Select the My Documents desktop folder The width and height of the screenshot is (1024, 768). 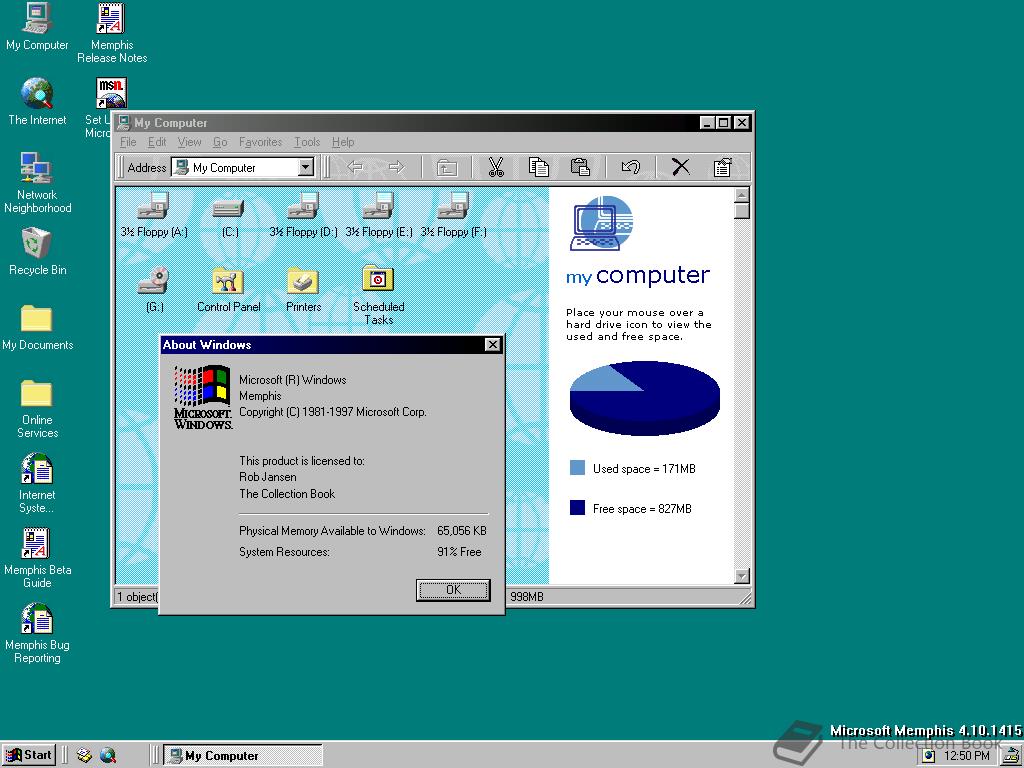pyautogui.click(x=37, y=327)
